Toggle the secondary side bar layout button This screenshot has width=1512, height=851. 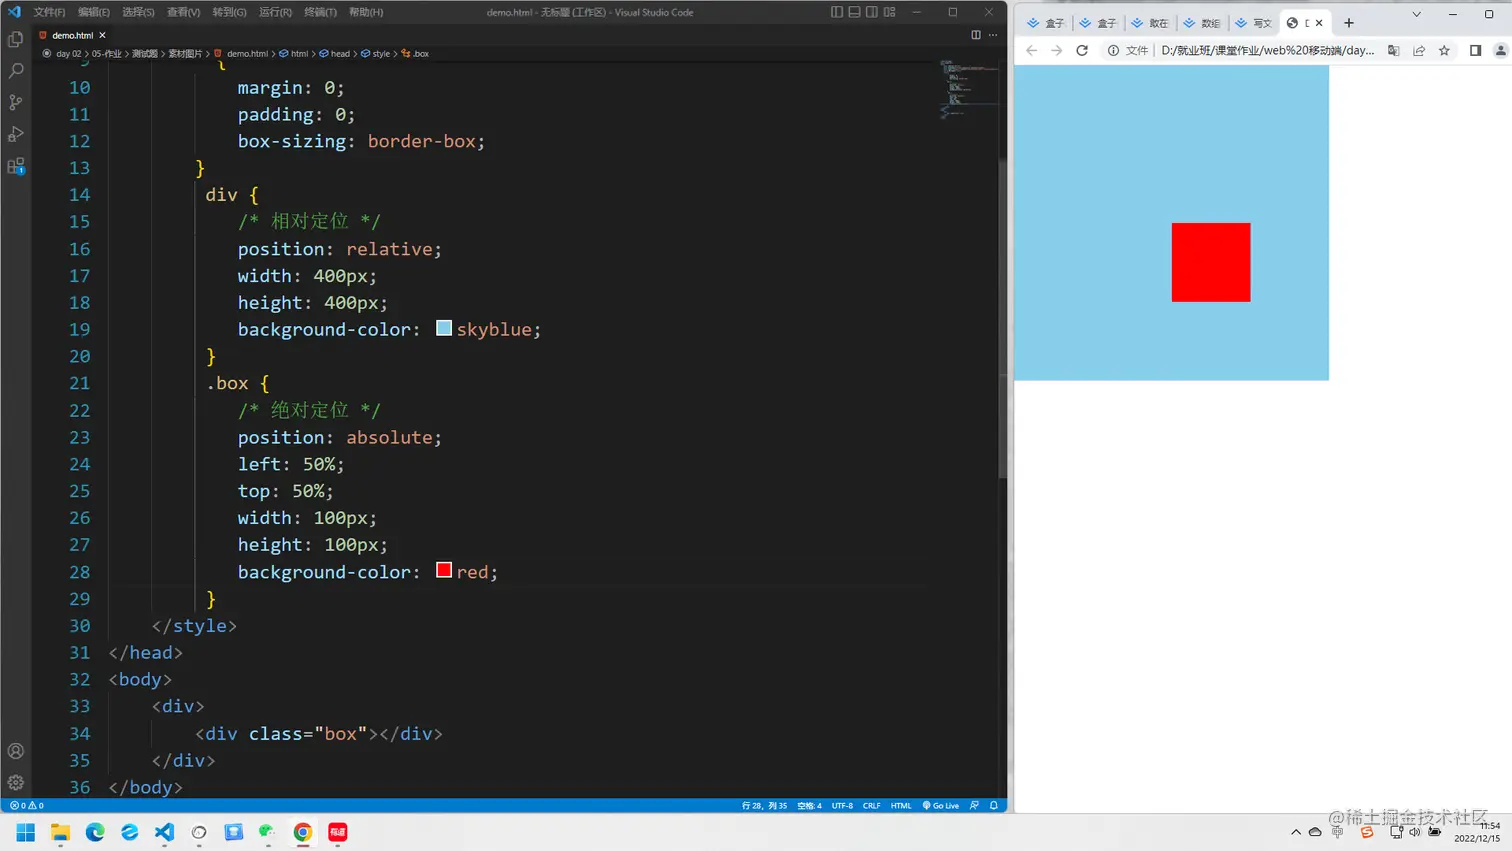pyautogui.click(x=872, y=12)
